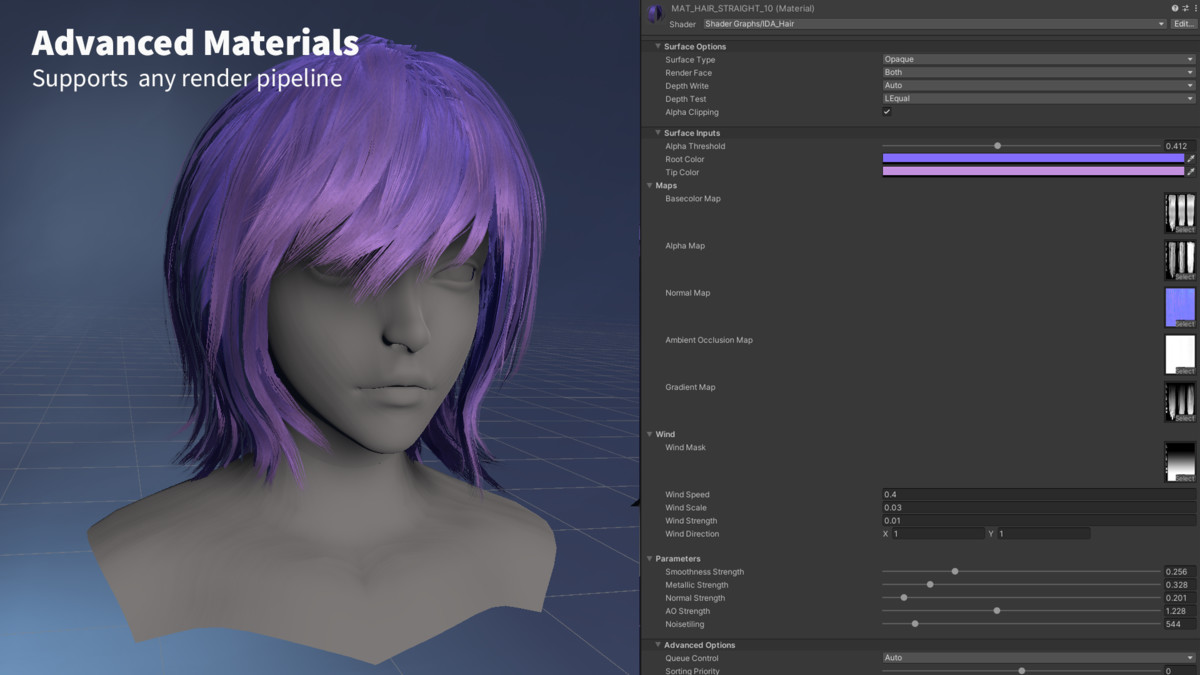Click the Wind Speed value field
The width and height of the screenshot is (1200, 675).
coord(1038,495)
